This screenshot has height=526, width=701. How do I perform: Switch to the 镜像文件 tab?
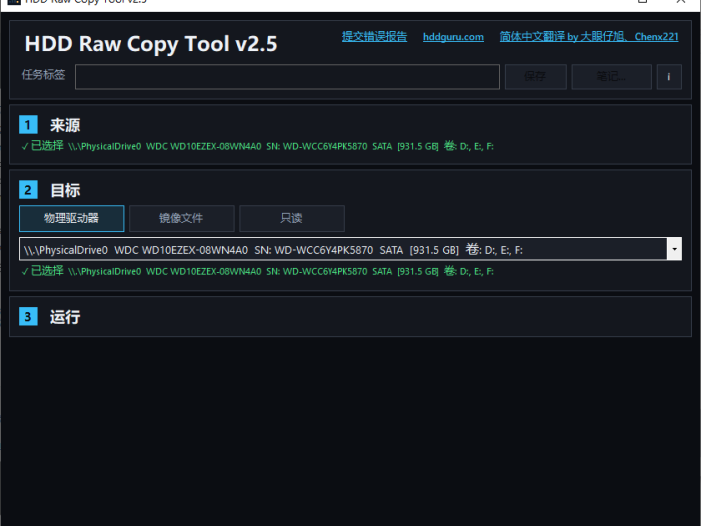(x=182, y=219)
